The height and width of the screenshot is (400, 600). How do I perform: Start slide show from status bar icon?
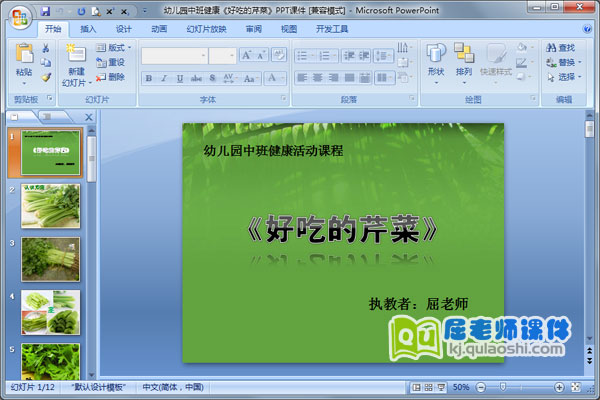point(441,387)
